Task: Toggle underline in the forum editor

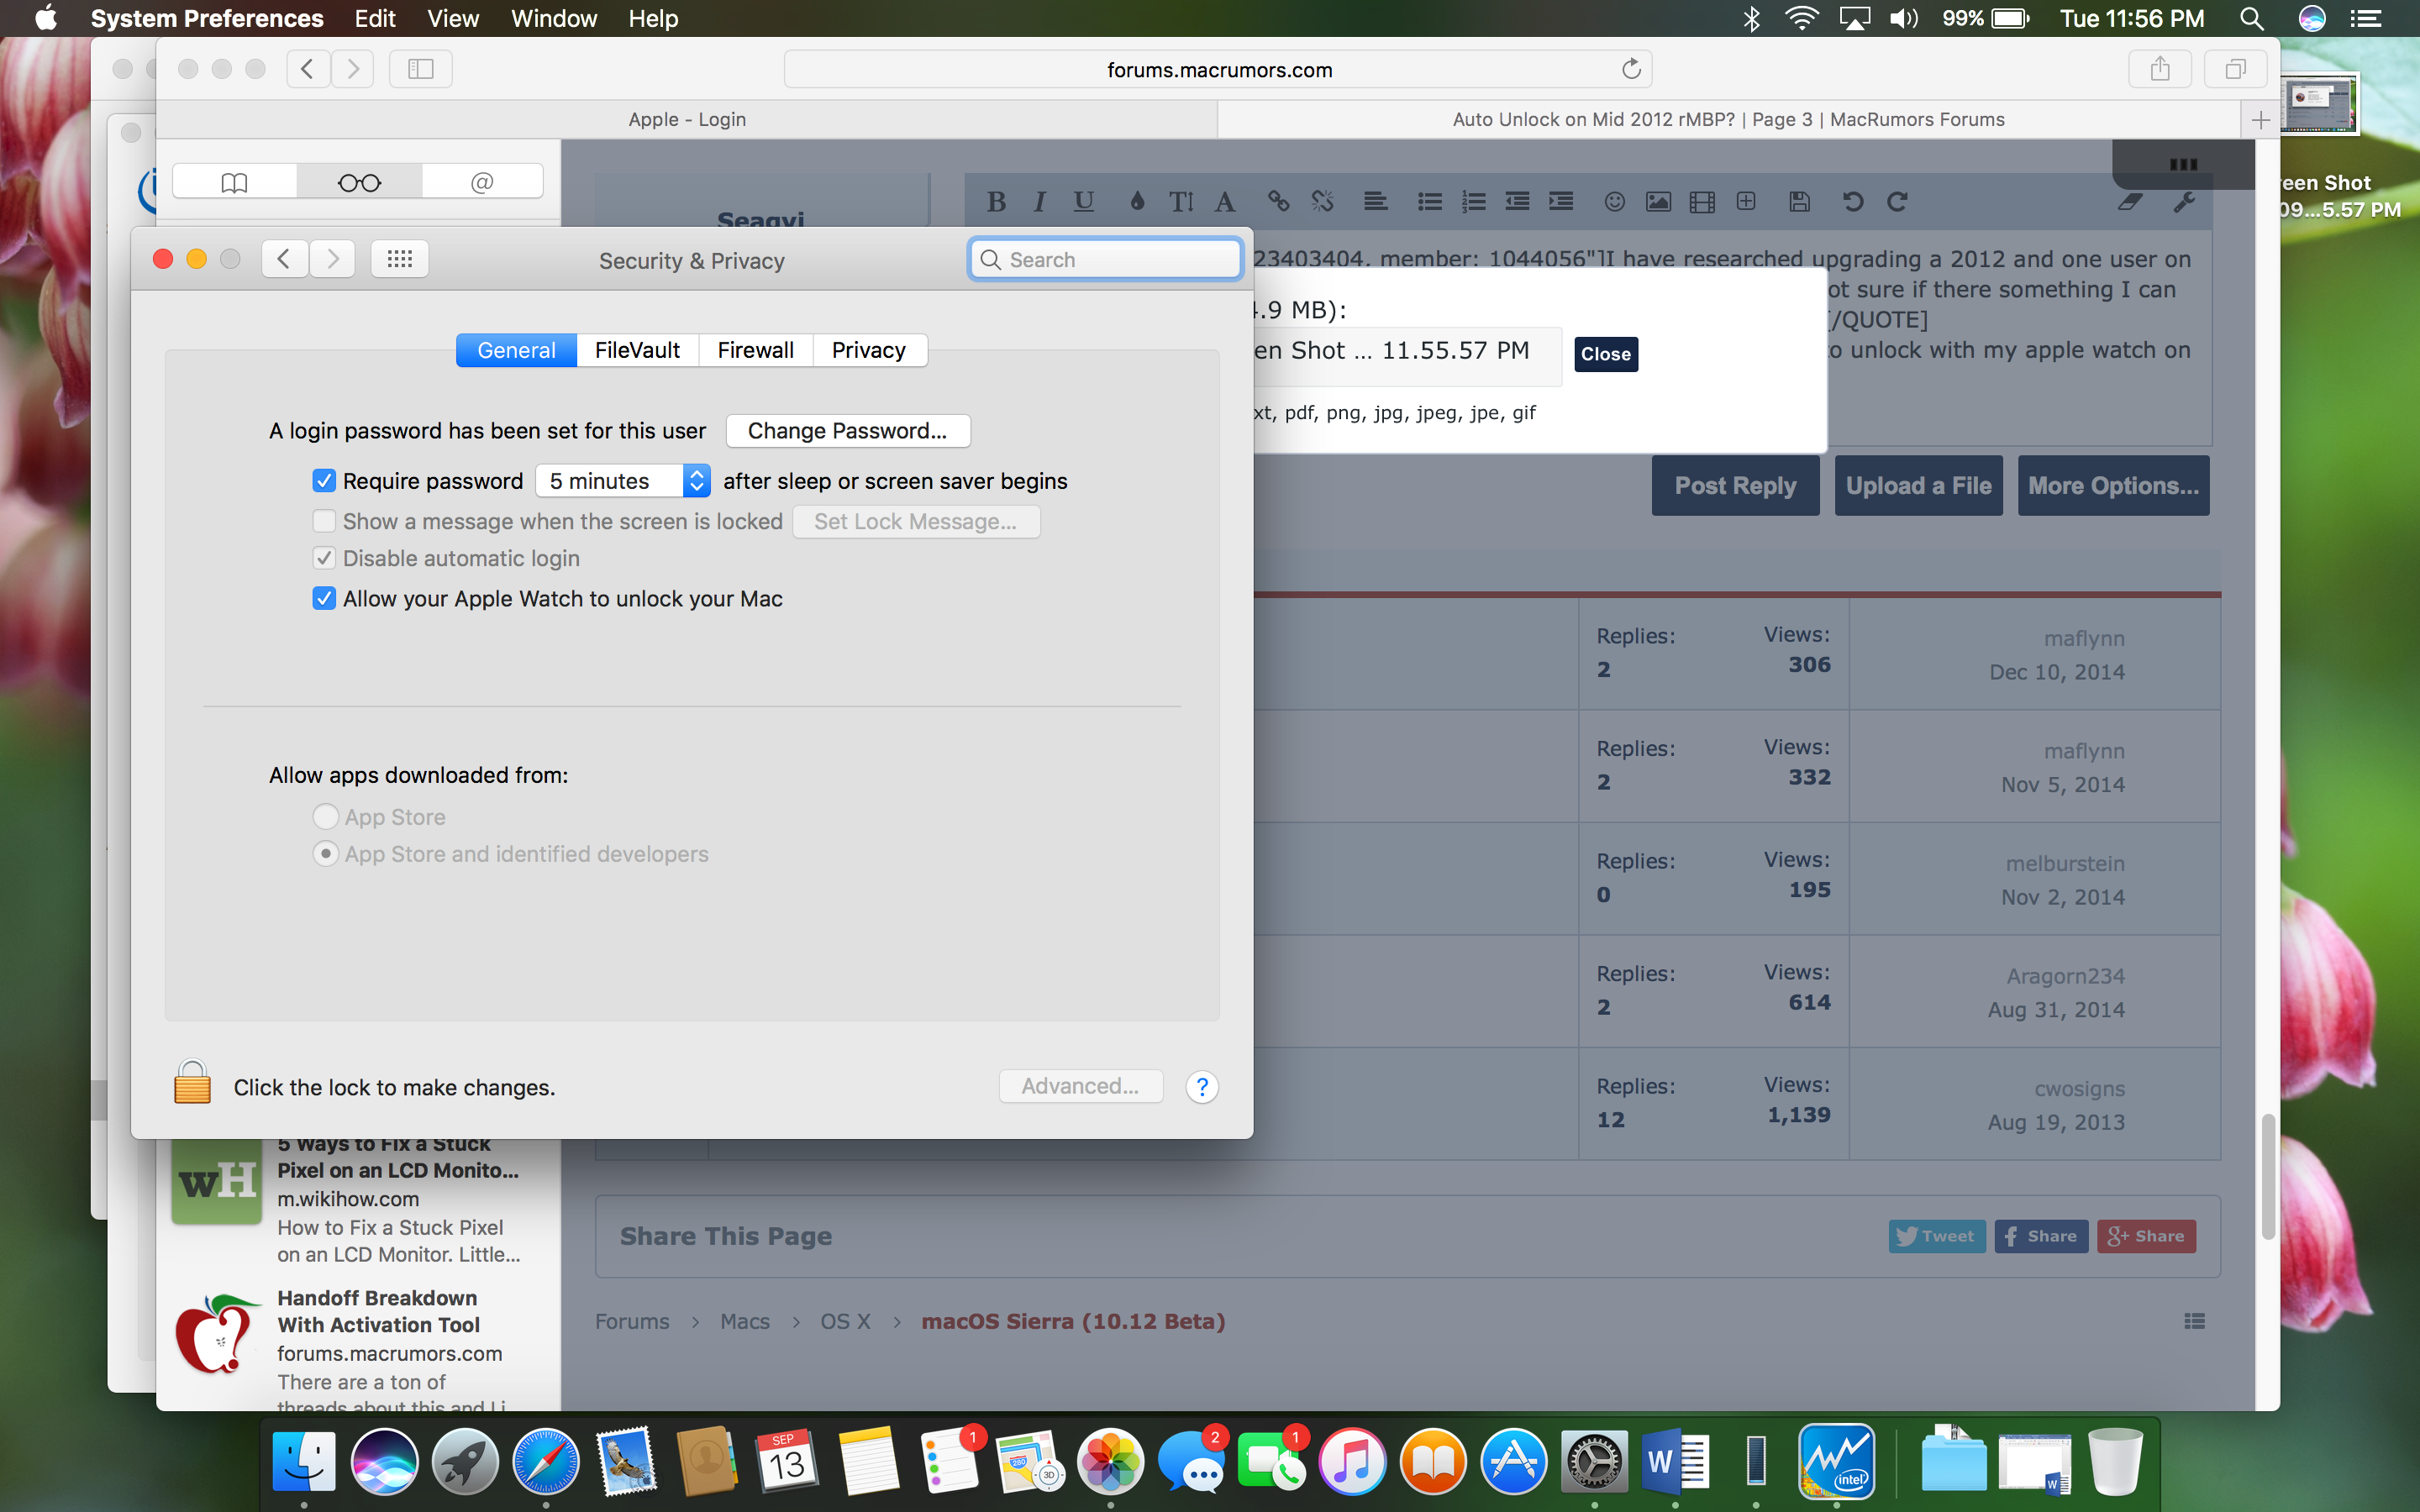Action: pos(1083,202)
